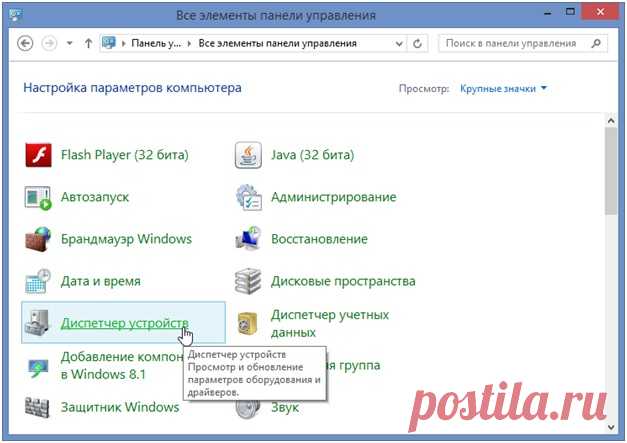Viewport: 627px width, 443px height.
Task: Open the Брандмауэр Windows brick wall icon
Action: 38,239
